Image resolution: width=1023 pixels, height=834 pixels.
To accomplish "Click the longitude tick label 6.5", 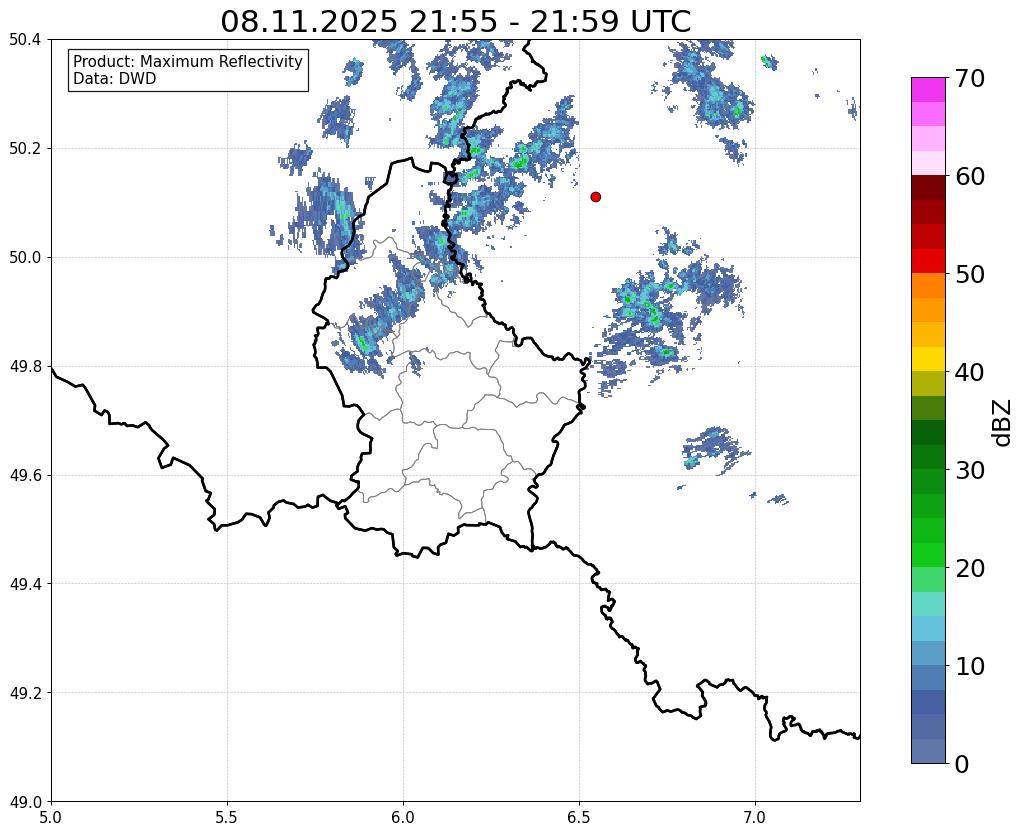I will (579, 817).
